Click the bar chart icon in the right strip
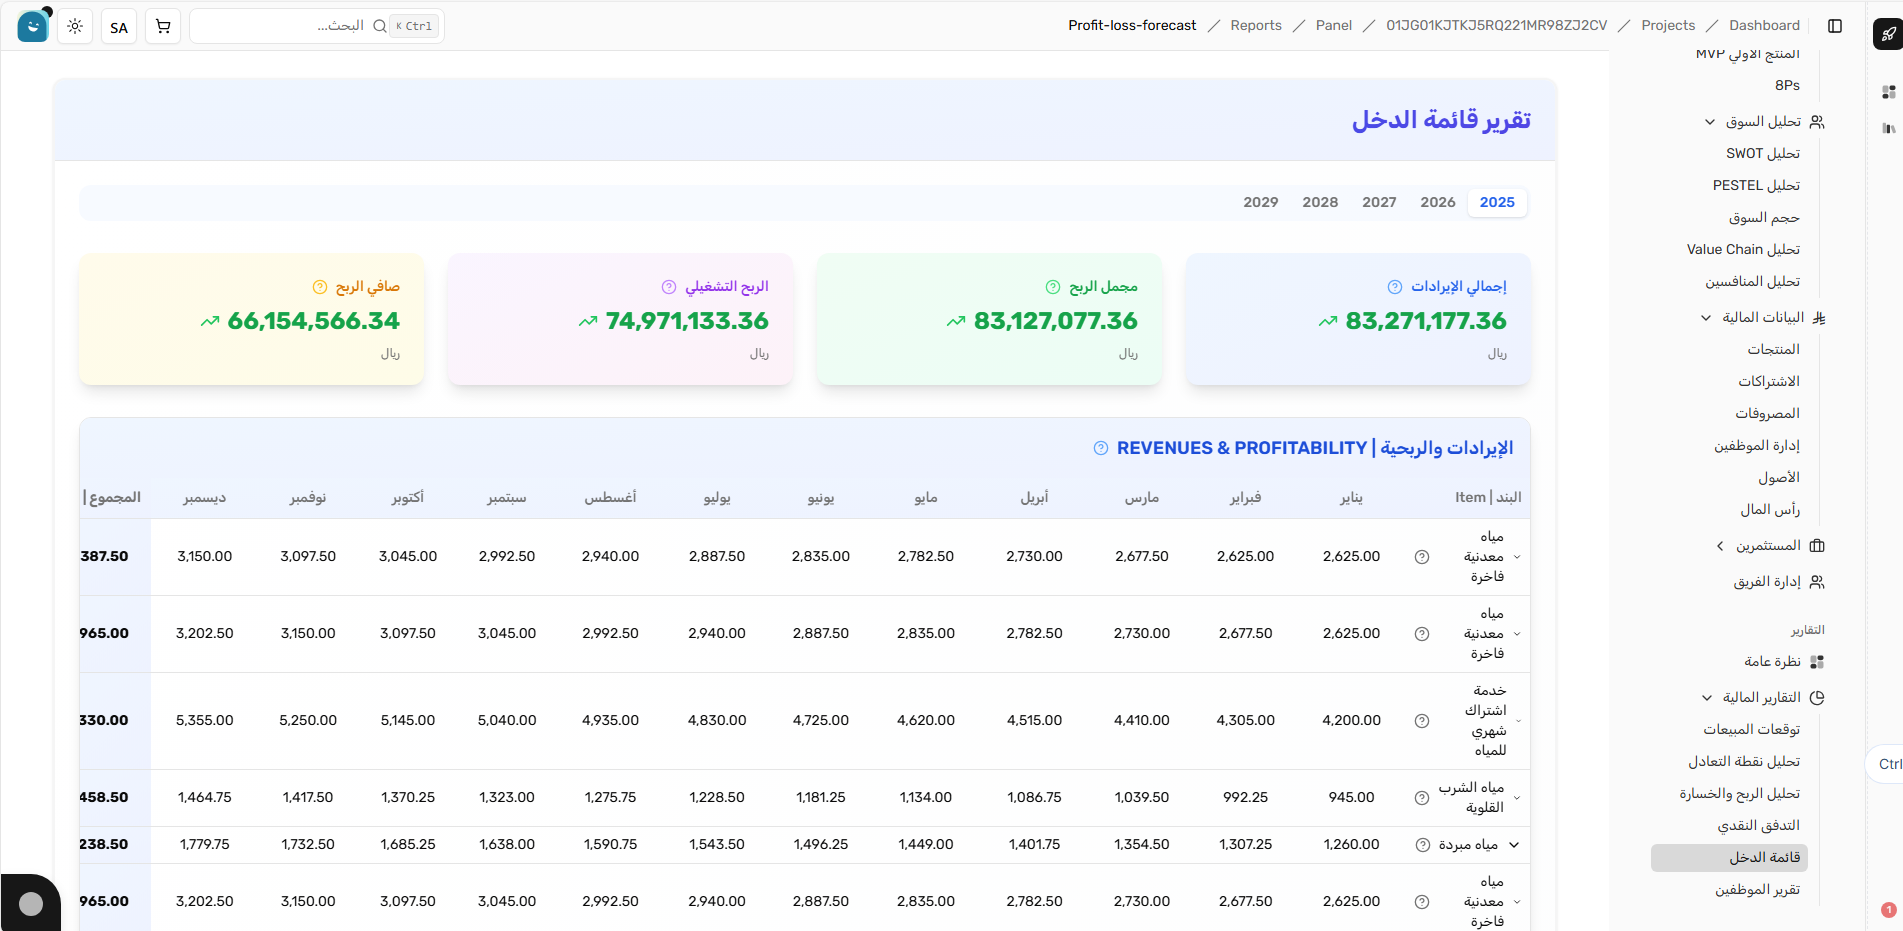The image size is (1903, 931). coord(1890,129)
